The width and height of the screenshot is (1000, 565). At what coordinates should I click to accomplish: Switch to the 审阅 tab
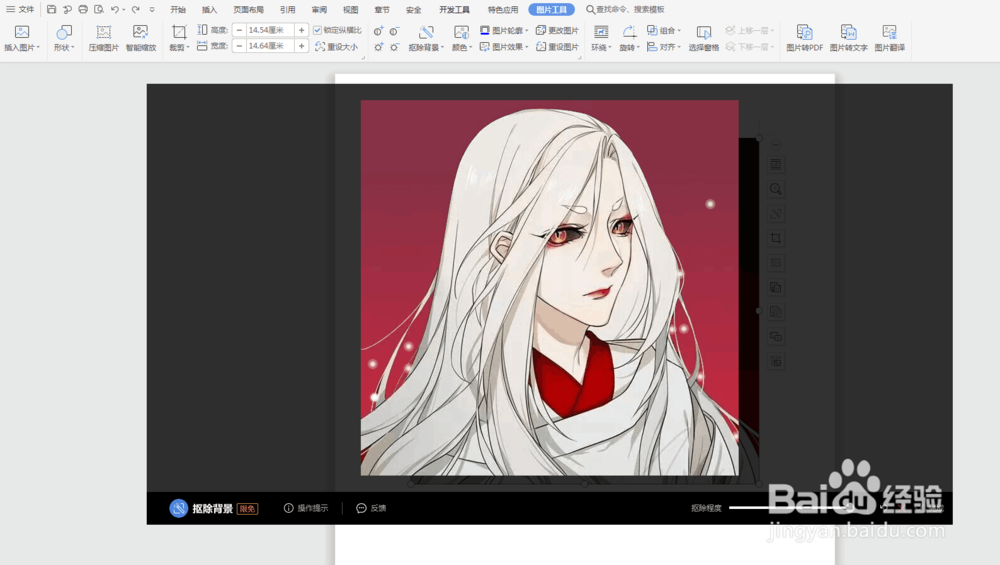pos(319,10)
